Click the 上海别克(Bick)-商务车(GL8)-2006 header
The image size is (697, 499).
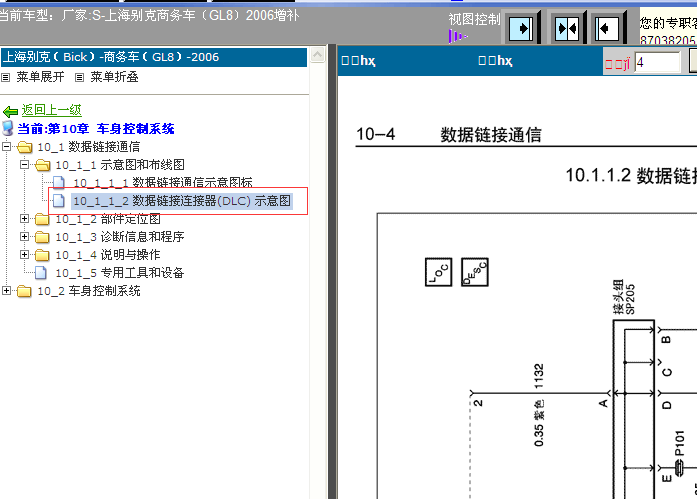154,57
